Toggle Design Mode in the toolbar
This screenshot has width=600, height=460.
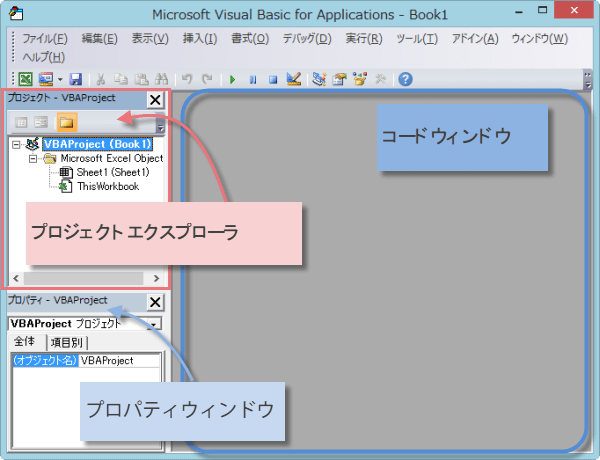pyautogui.click(x=293, y=79)
